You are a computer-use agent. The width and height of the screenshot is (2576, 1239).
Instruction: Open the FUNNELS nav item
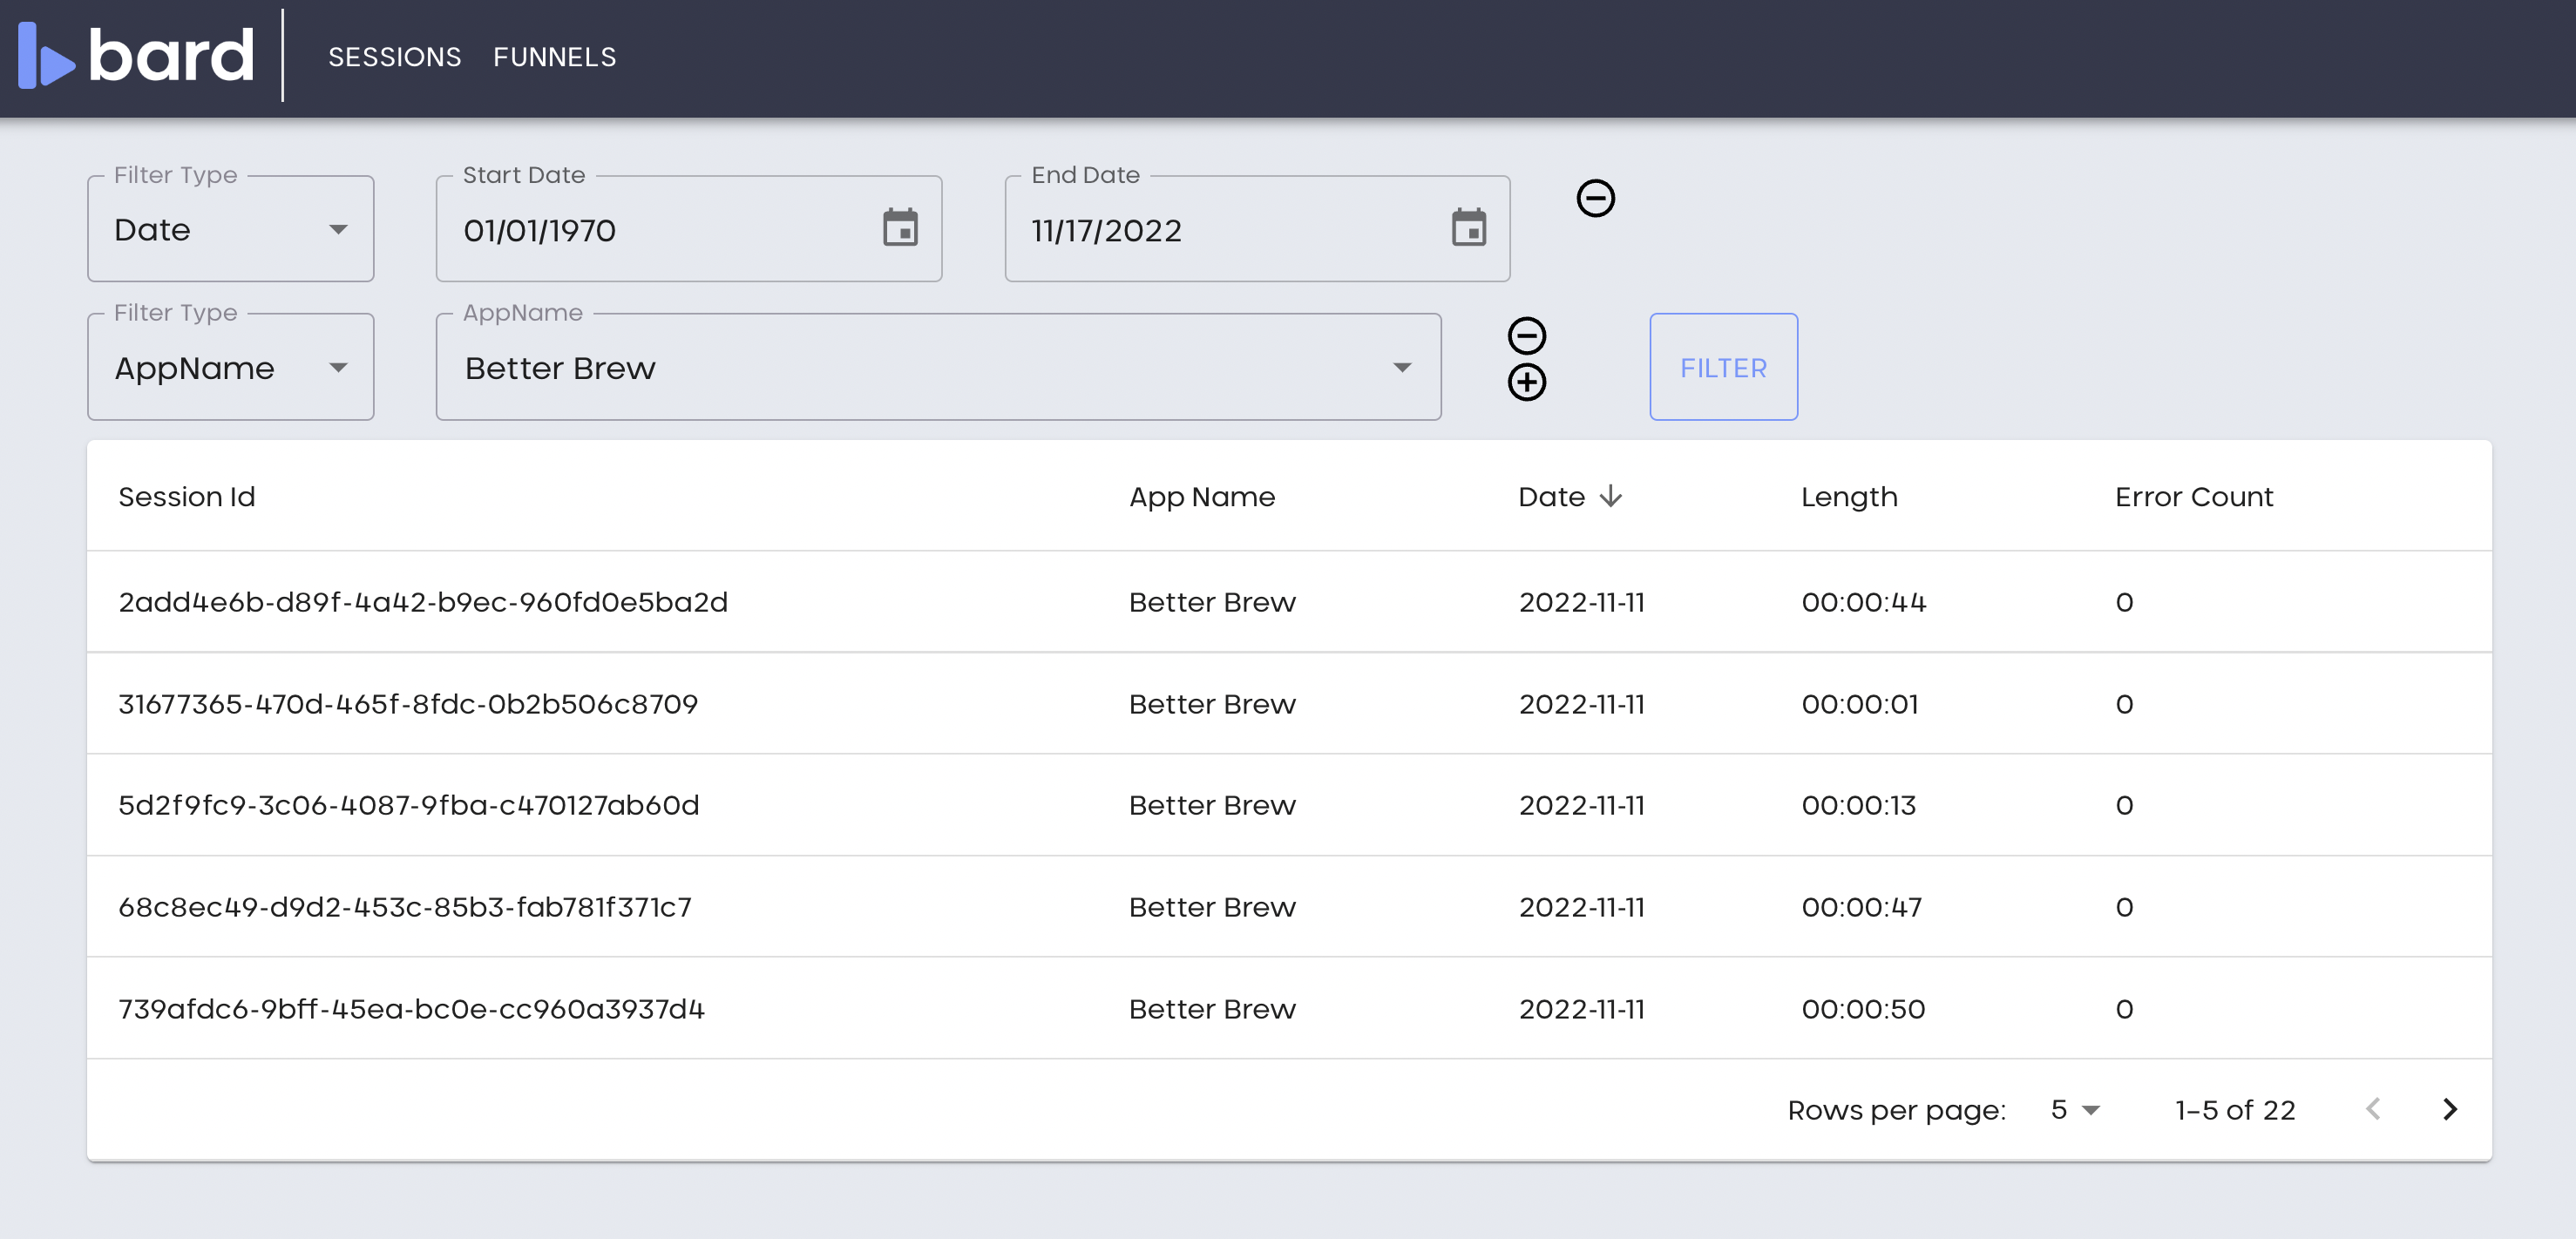(555, 57)
